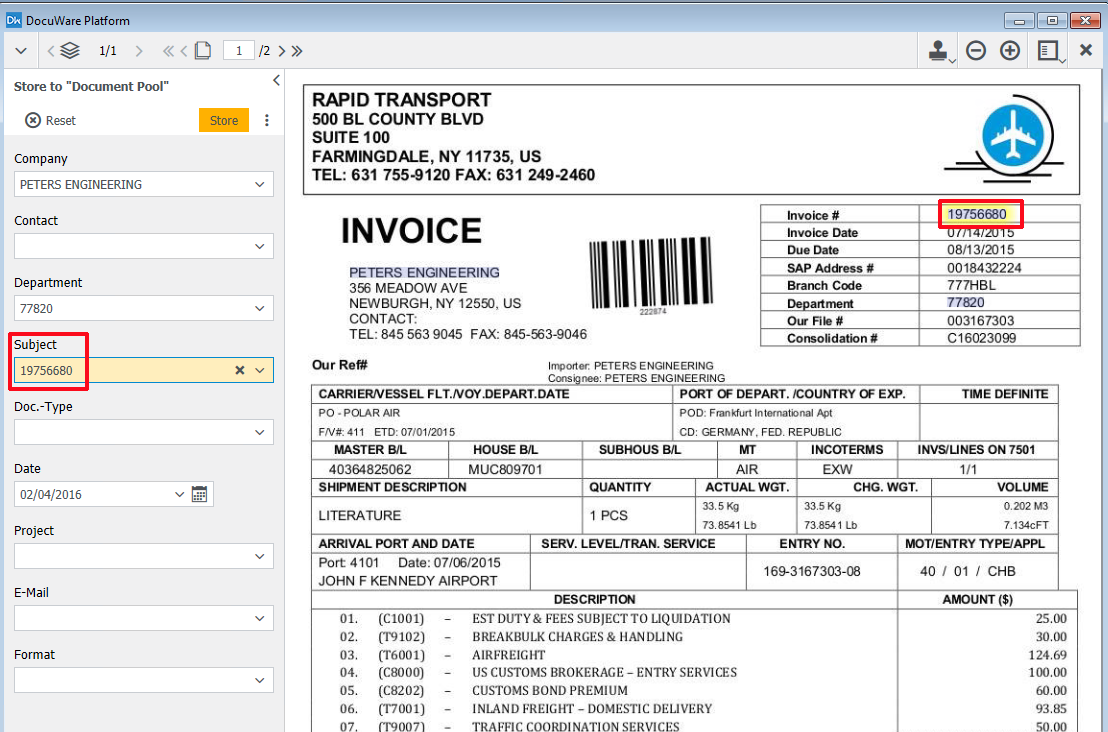Close the document viewer with X icon
Image resolution: width=1108 pixels, height=732 pixels.
click(1086, 51)
